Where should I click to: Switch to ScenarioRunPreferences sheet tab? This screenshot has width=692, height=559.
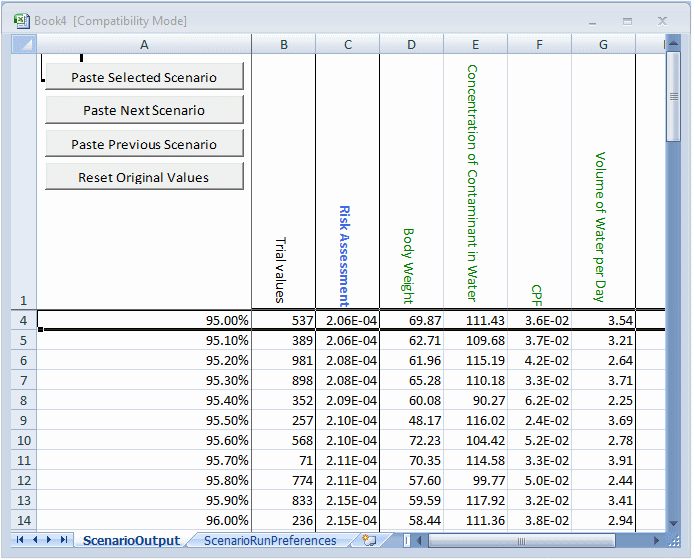pyautogui.click(x=270, y=540)
